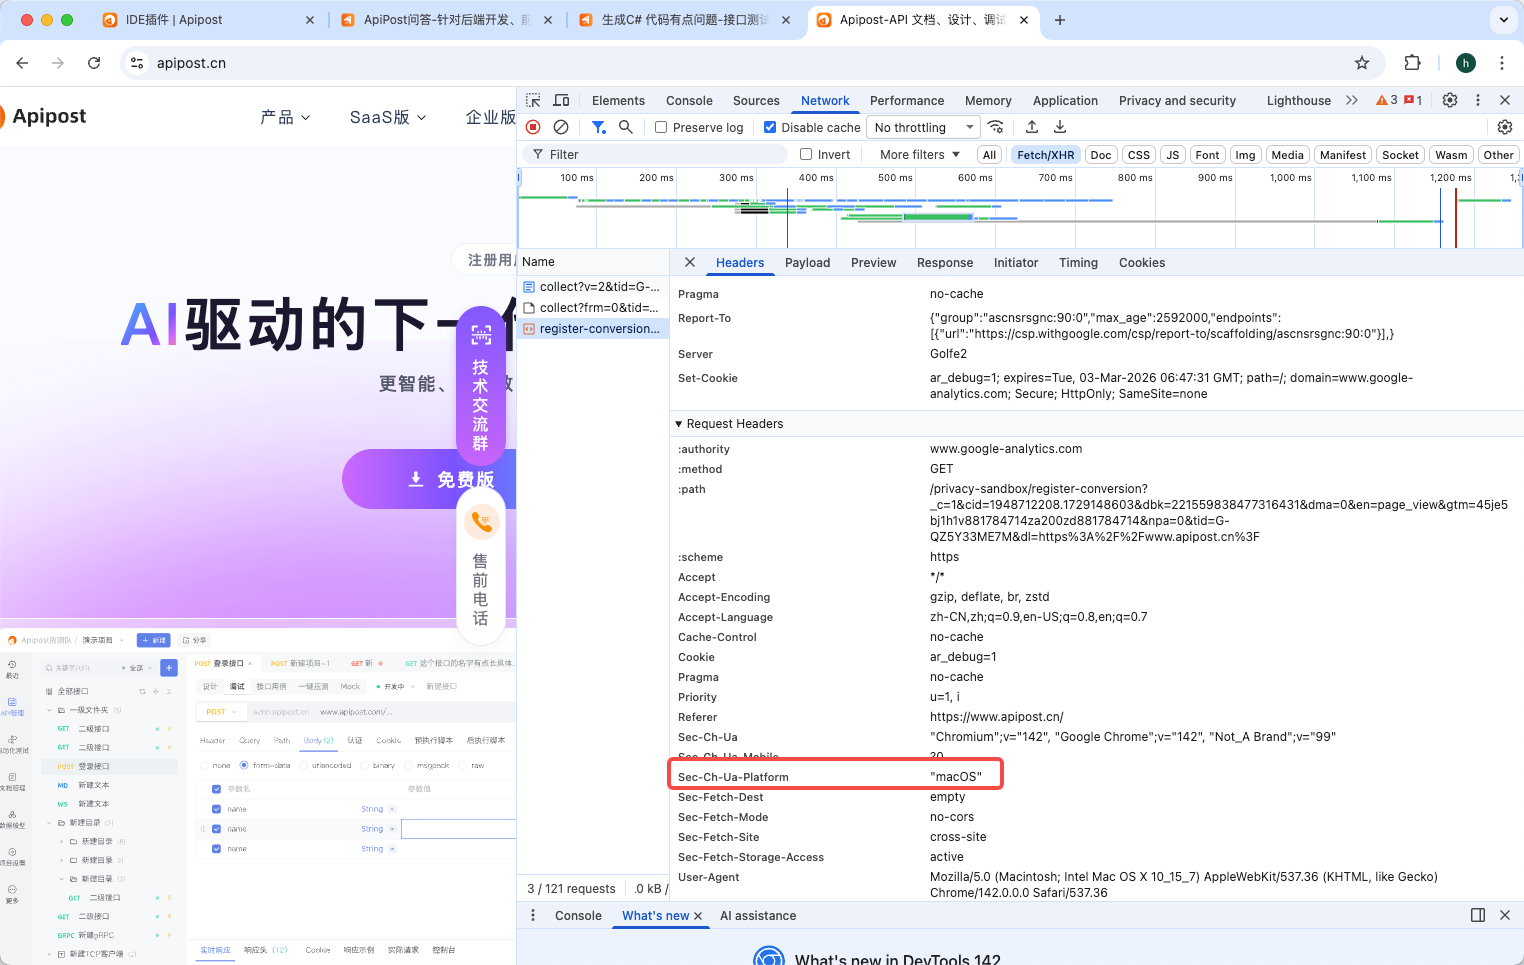Stop recording the network log

(x=533, y=127)
